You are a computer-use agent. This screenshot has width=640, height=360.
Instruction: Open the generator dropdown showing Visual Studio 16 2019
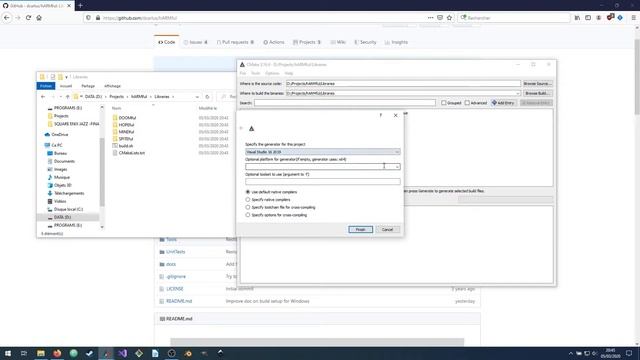tap(322, 152)
